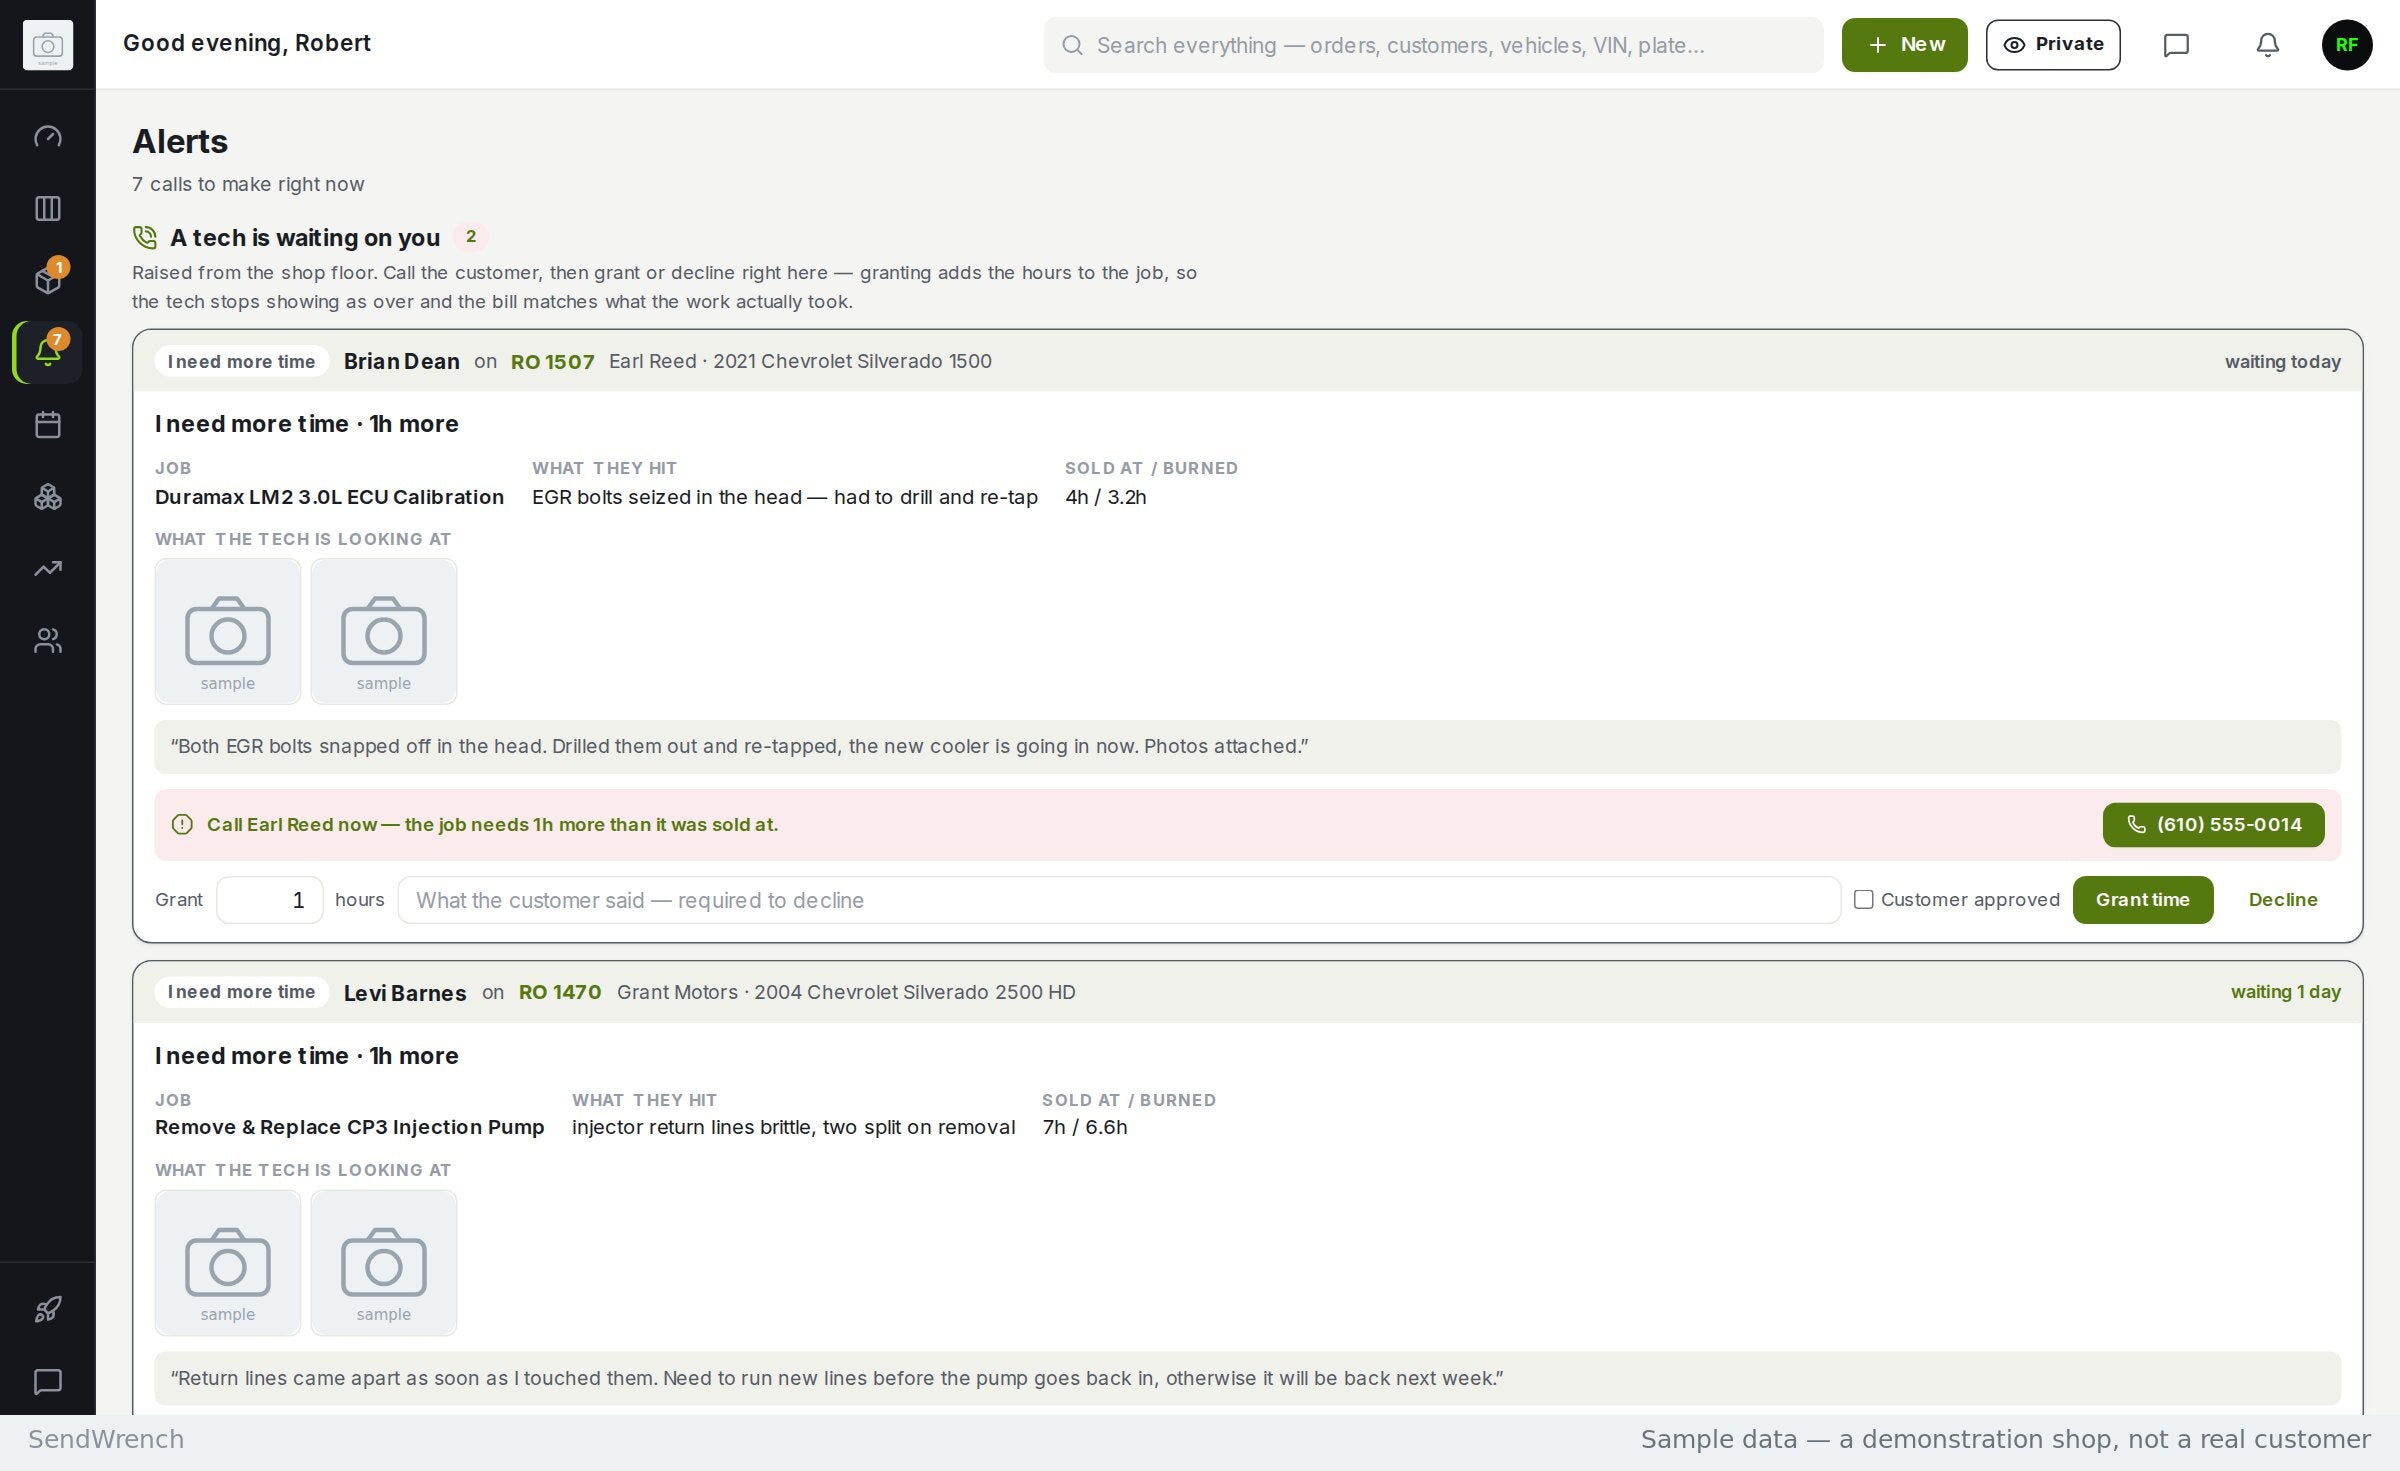
Task: Open the trending chart icon in sidebar
Action: point(47,568)
